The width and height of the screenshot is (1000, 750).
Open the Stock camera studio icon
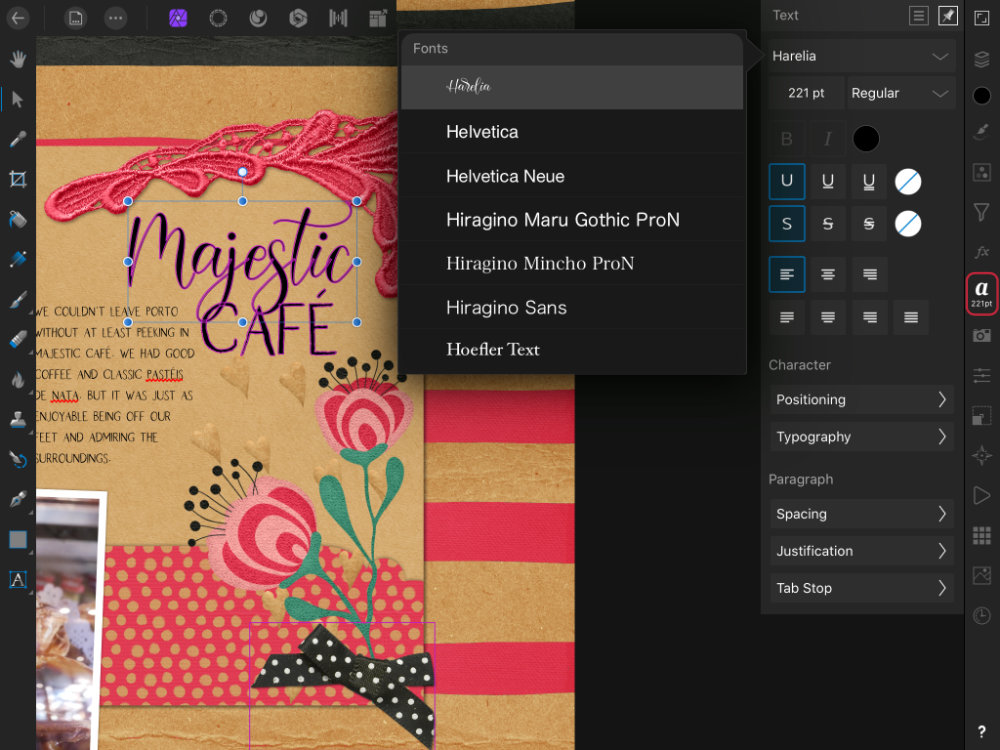pos(982,335)
